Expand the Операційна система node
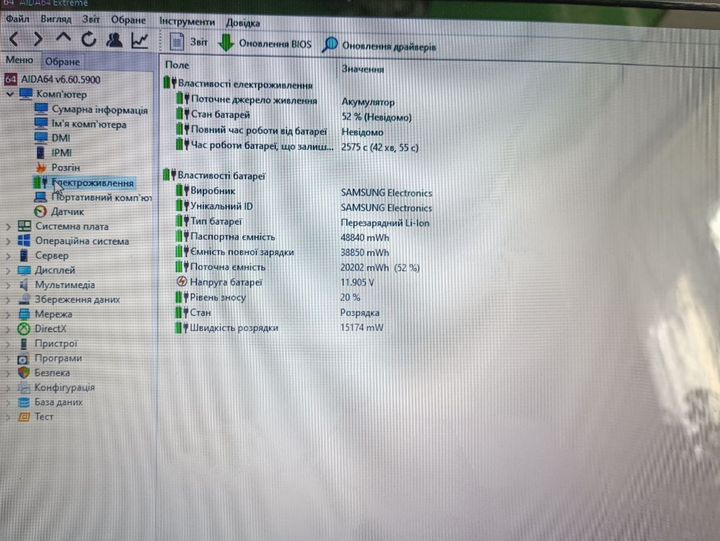 (x=8, y=241)
